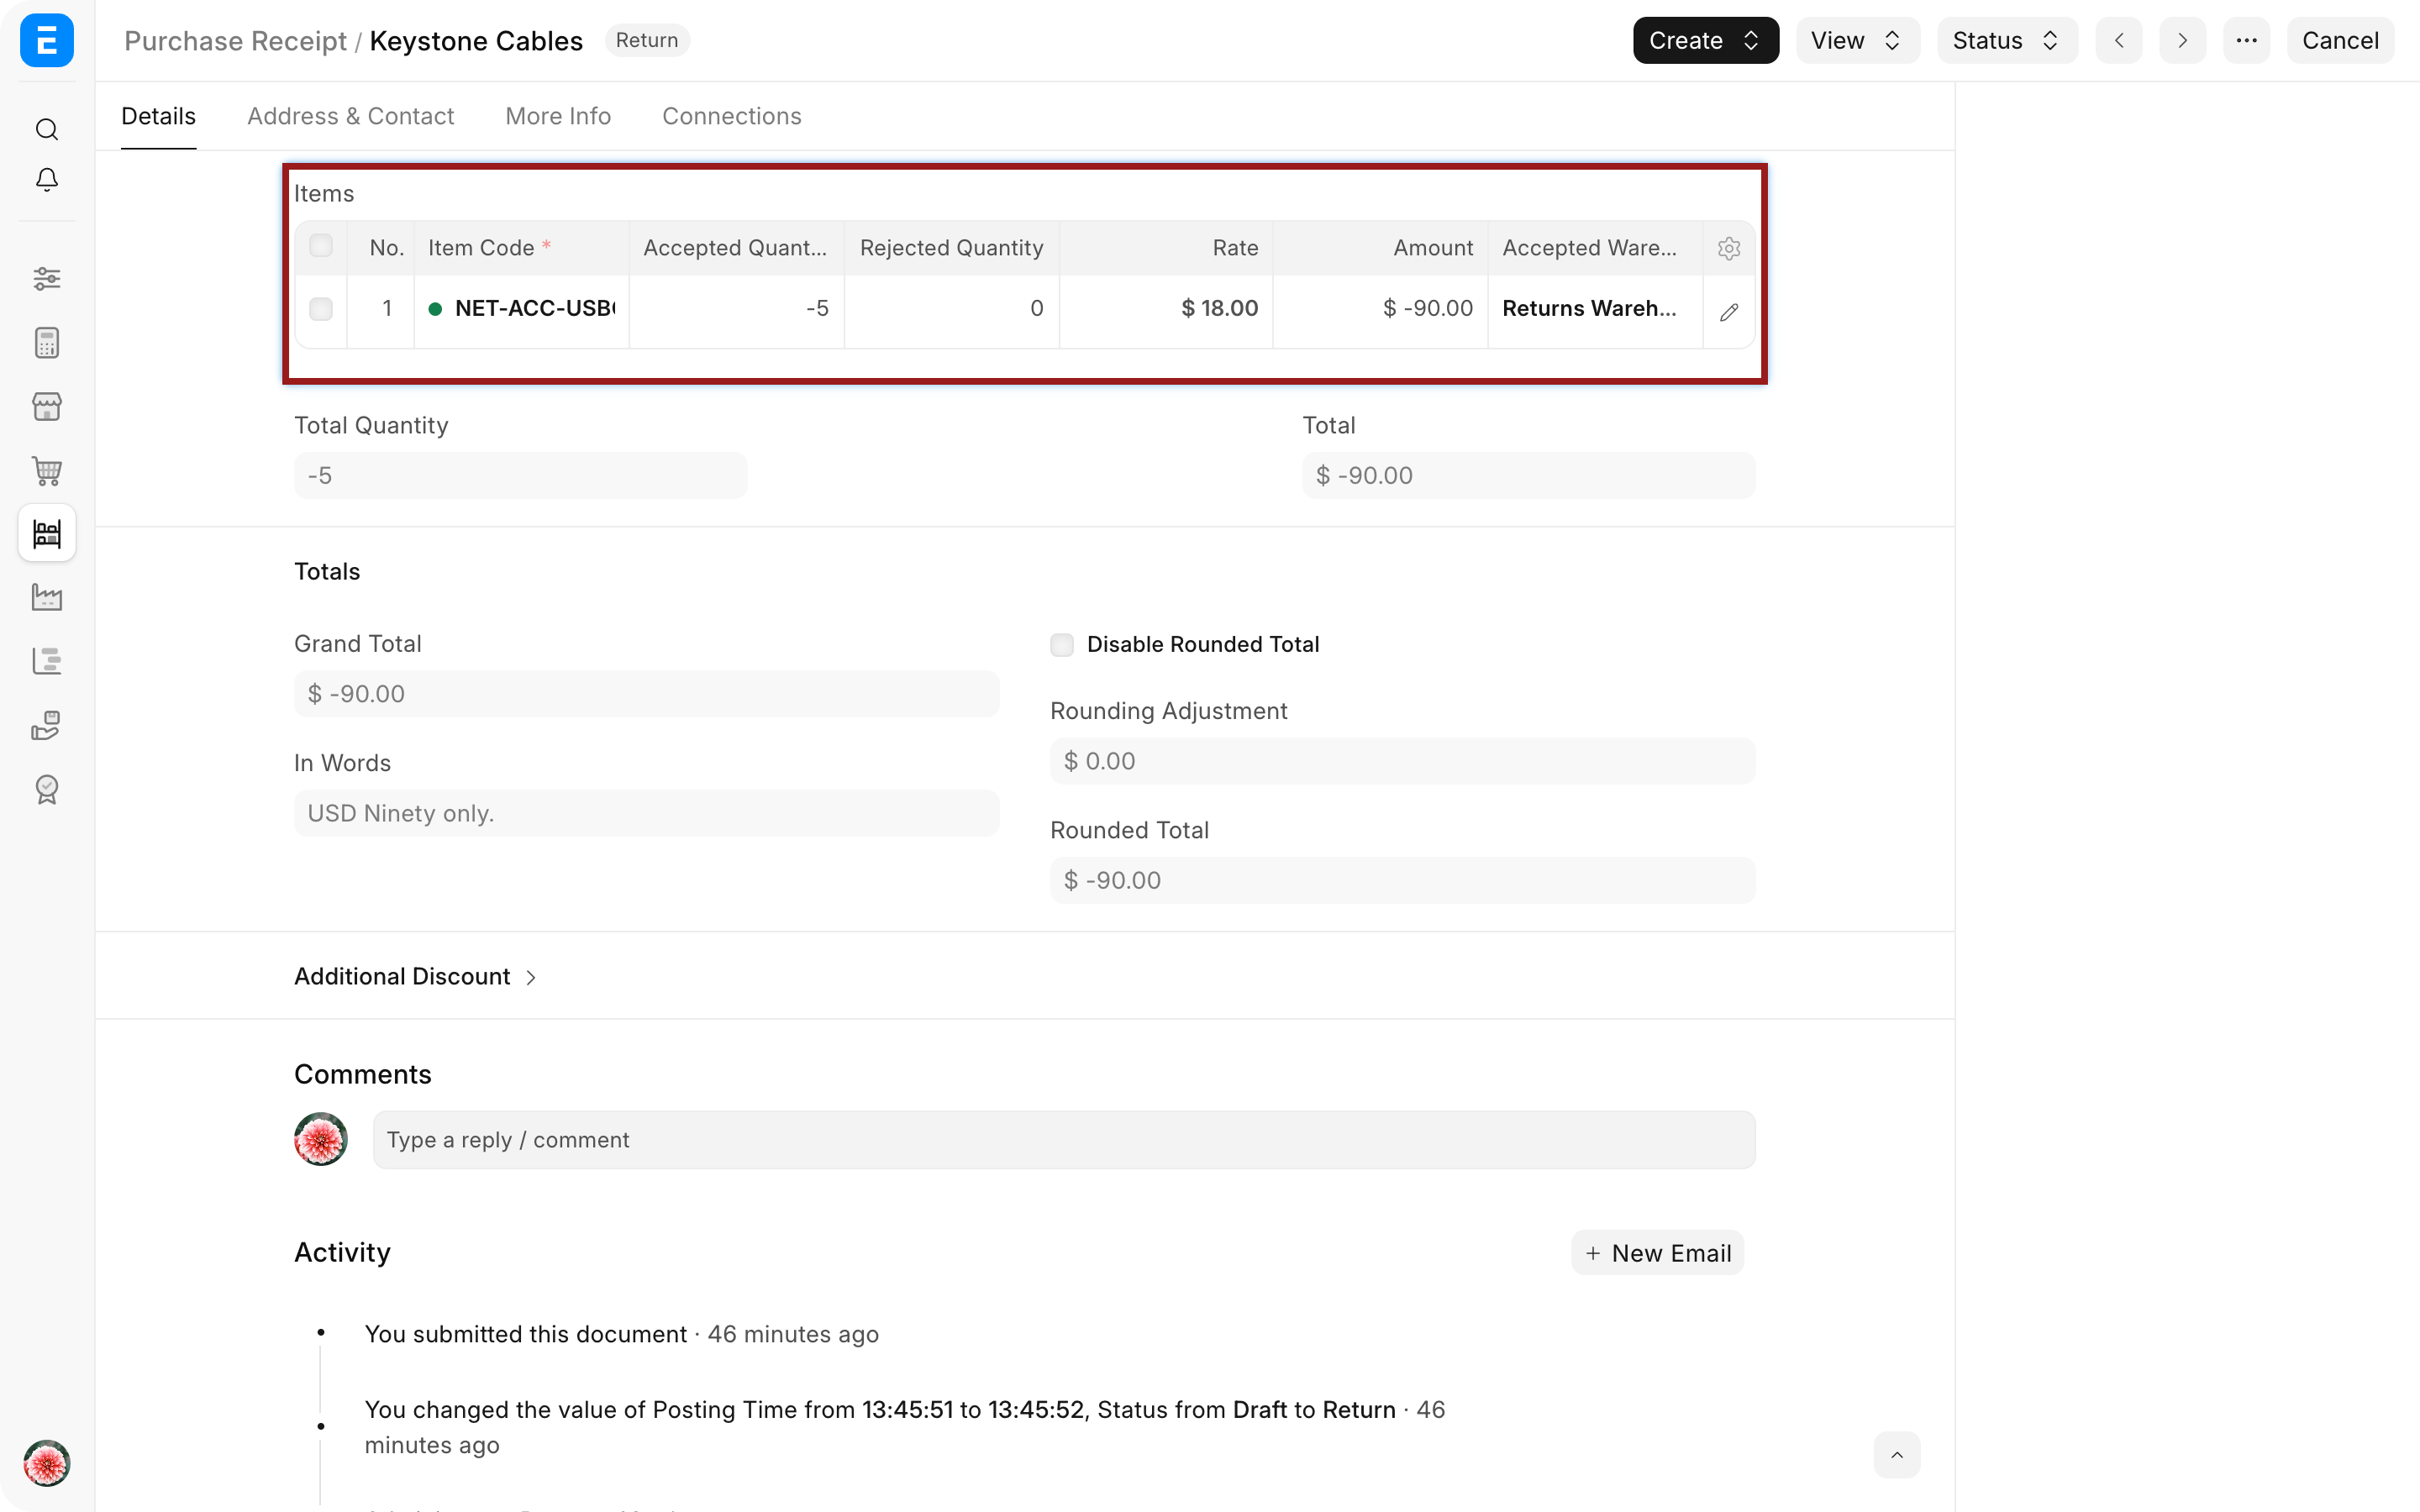Go to previous document arrow
The image size is (2420, 1512).
click(x=2119, y=41)
